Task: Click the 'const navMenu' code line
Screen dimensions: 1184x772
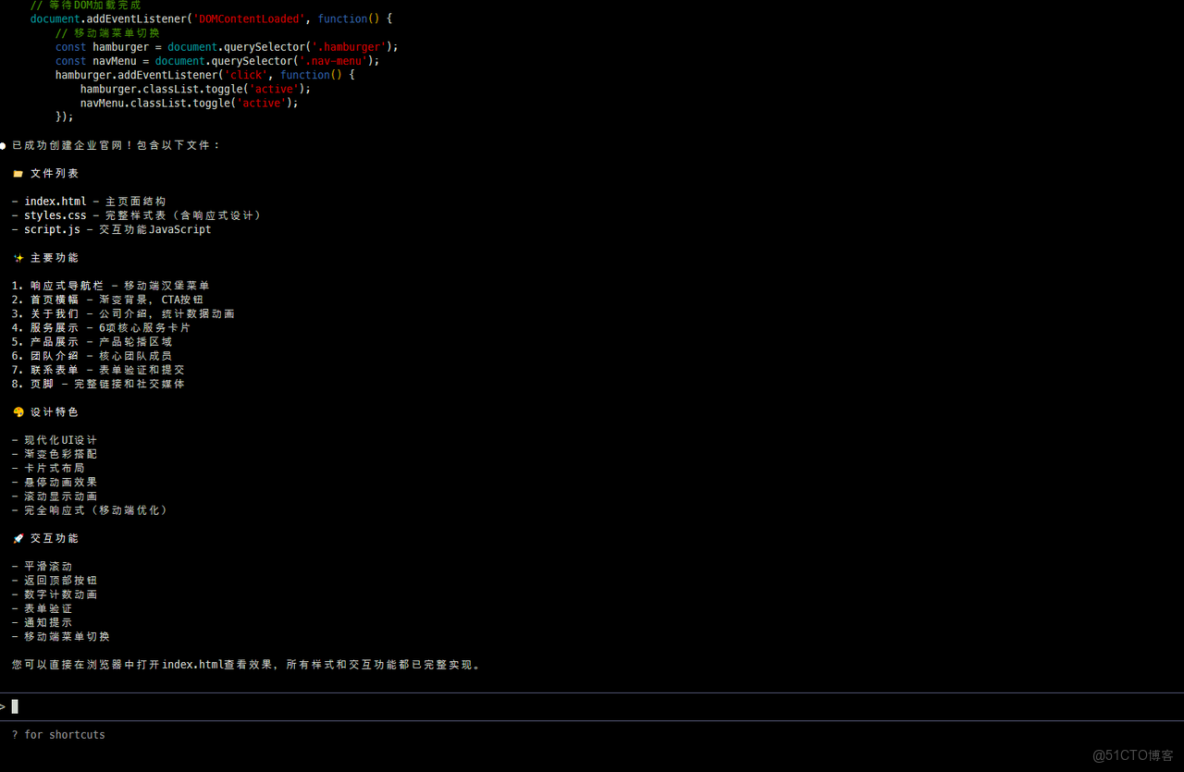Action: click(217, 61)
